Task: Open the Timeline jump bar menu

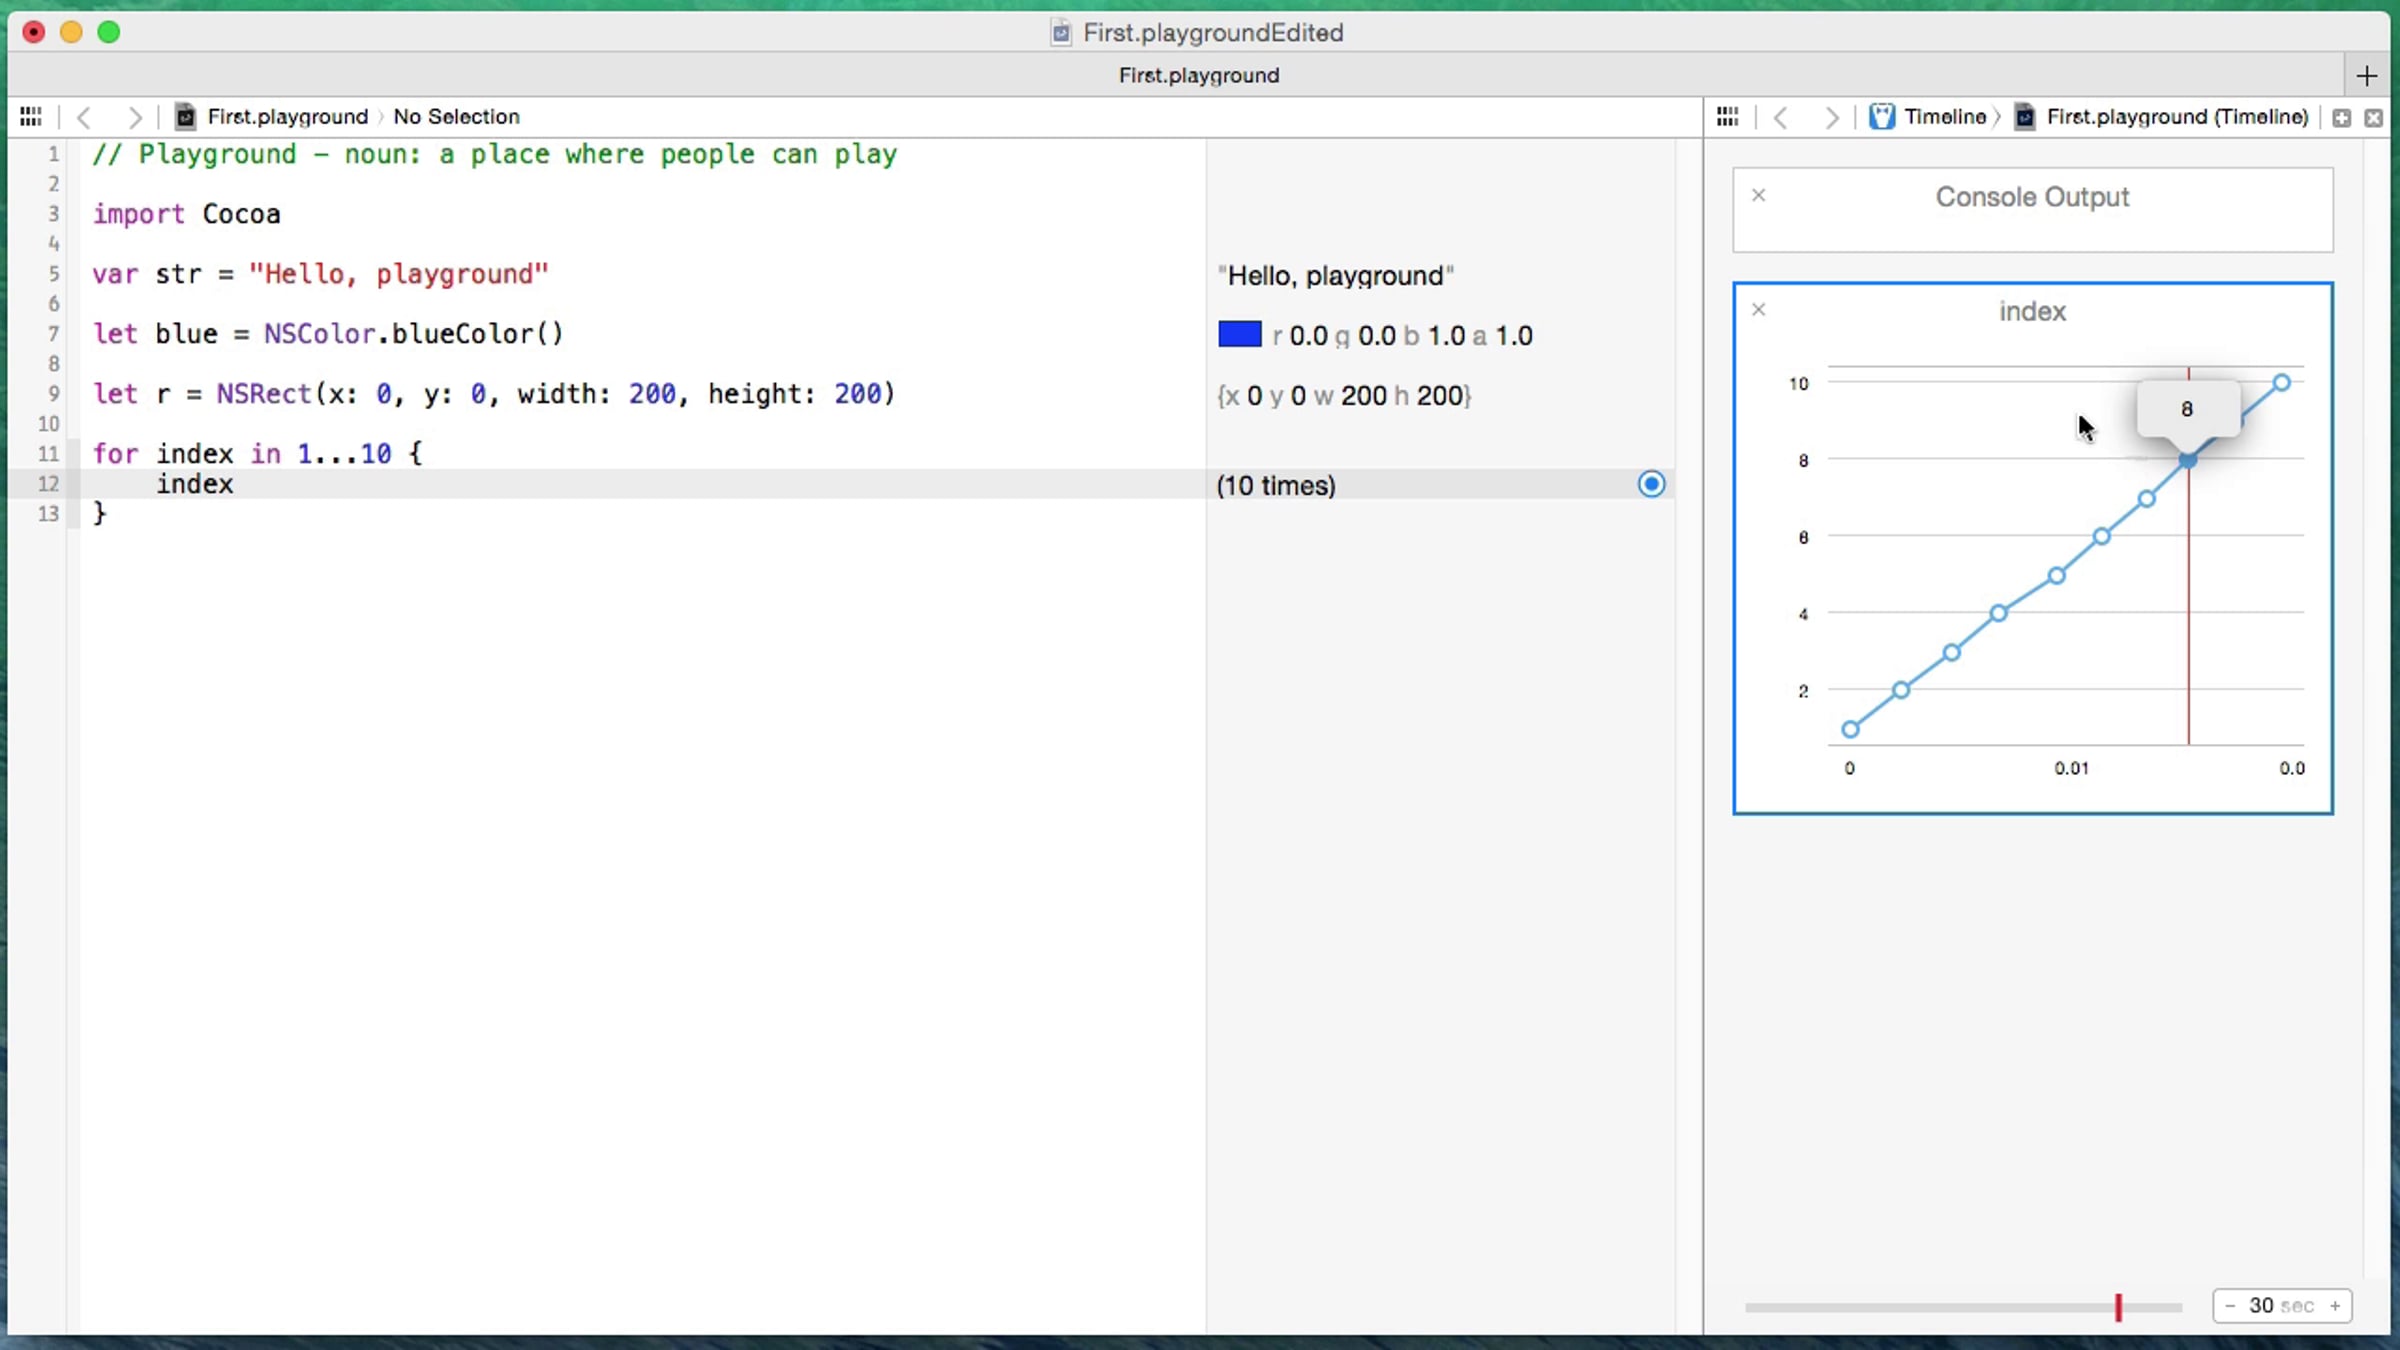Action: pos(1943,117)
